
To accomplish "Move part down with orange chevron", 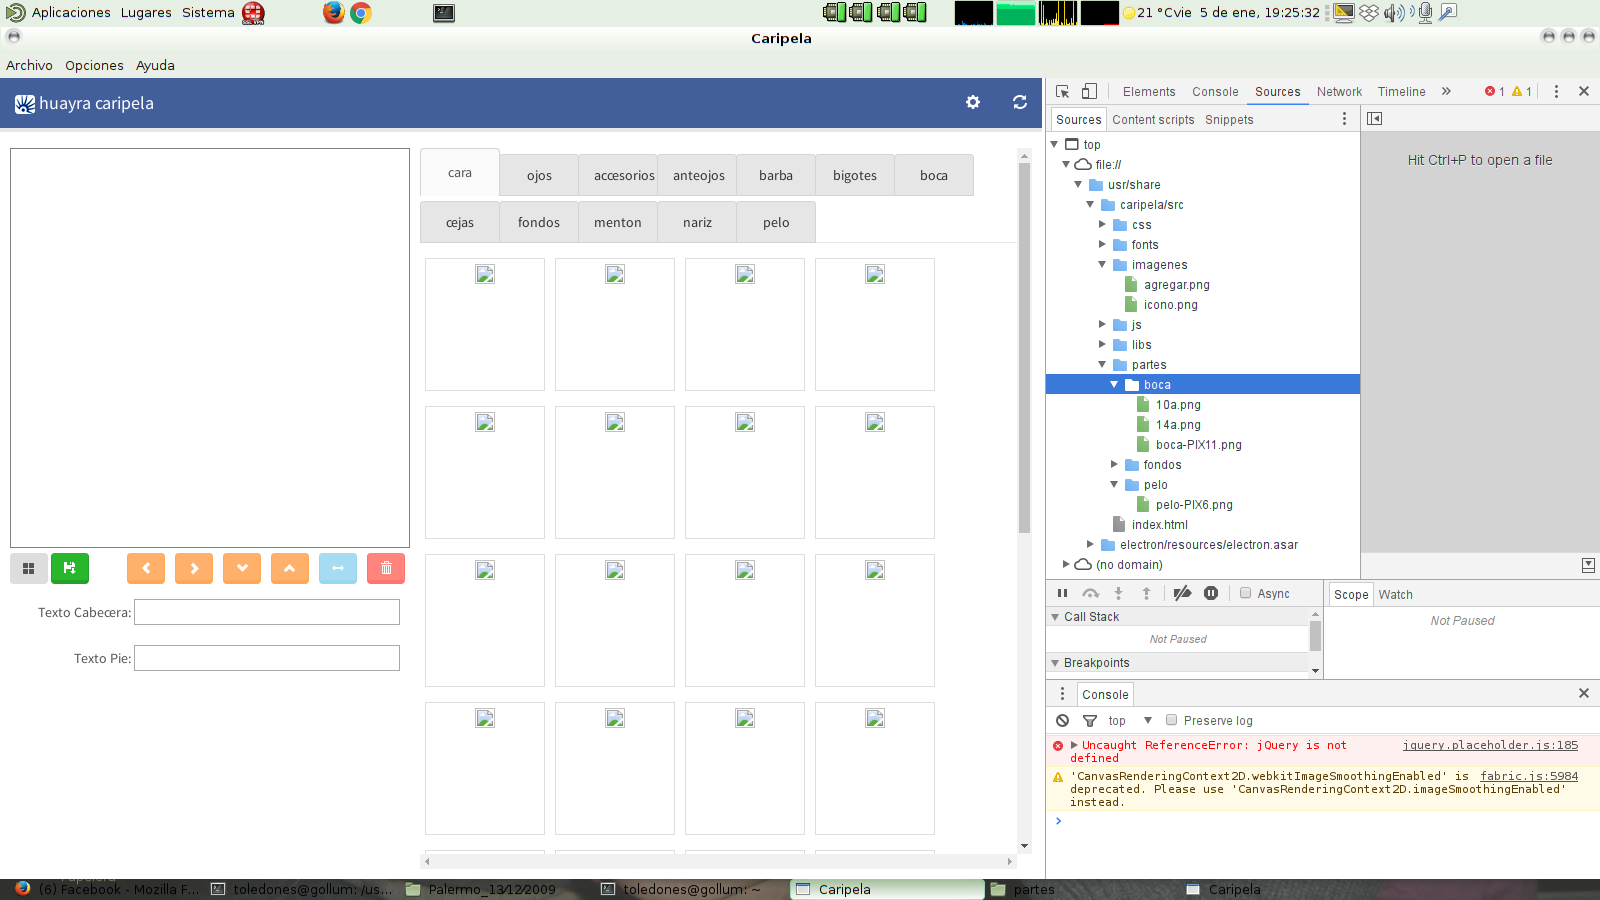I will pos(242,568).
